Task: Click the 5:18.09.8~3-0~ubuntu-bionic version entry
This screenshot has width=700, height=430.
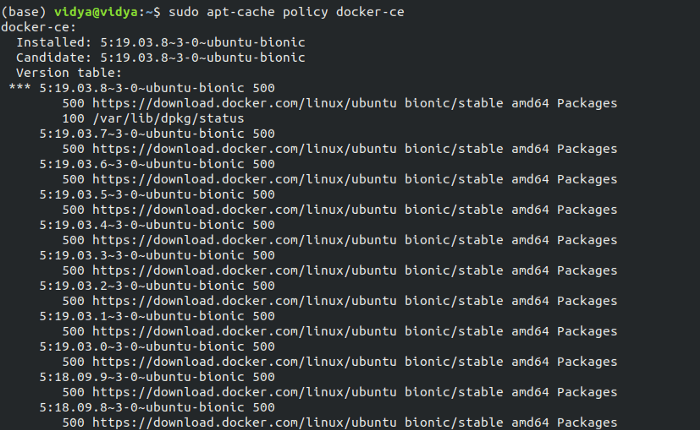Action: [142, 407]
